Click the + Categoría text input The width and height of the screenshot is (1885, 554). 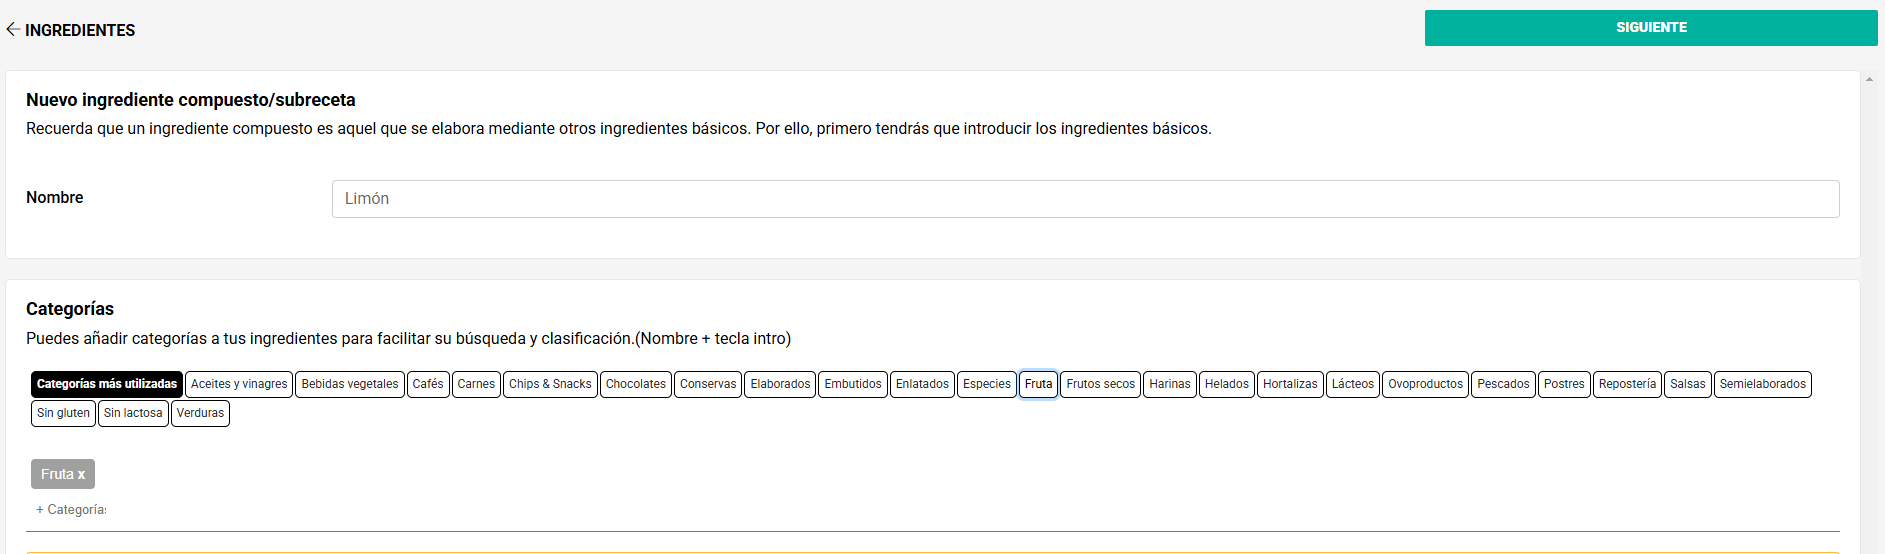[71, 510]
